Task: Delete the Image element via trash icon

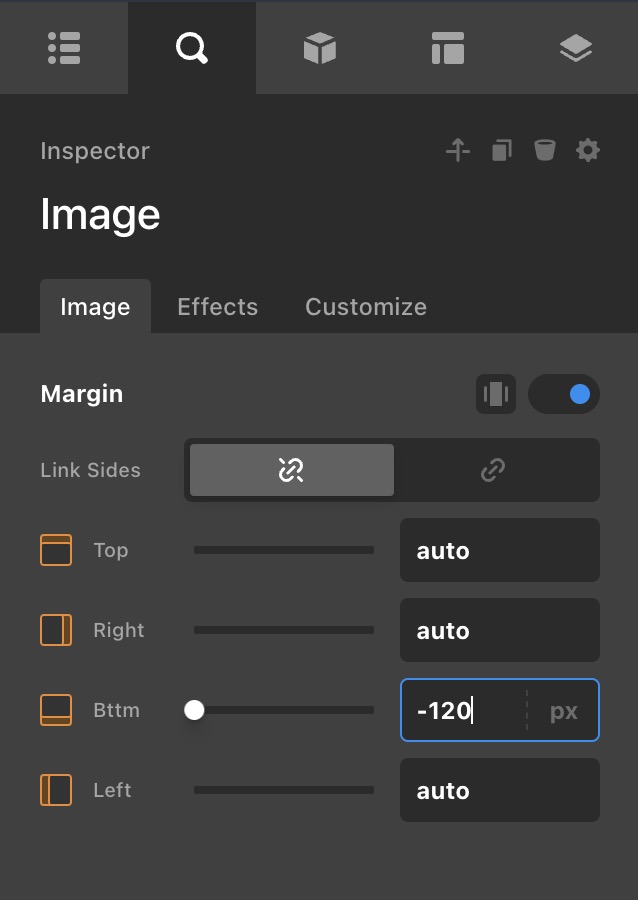Action: [544, 151]
